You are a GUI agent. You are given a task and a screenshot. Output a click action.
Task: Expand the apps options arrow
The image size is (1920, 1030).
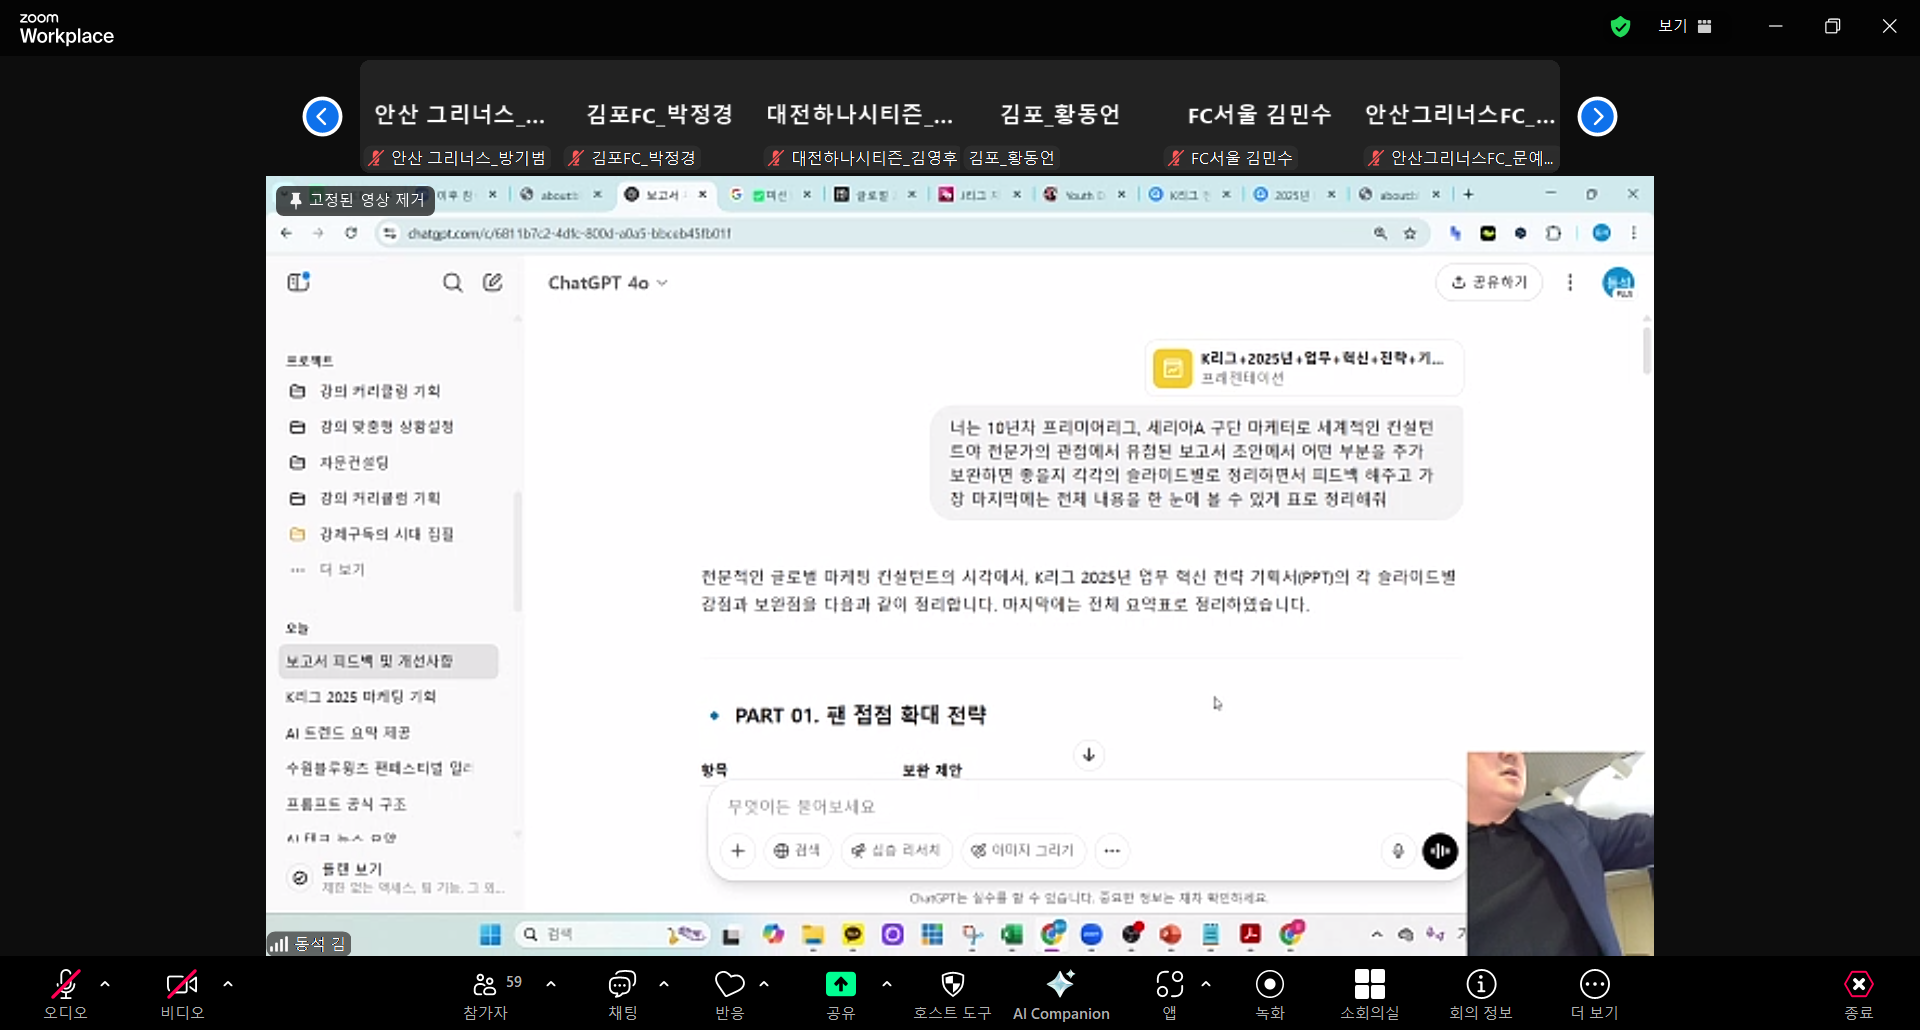pyautogui.click(x=1206, y=985)
